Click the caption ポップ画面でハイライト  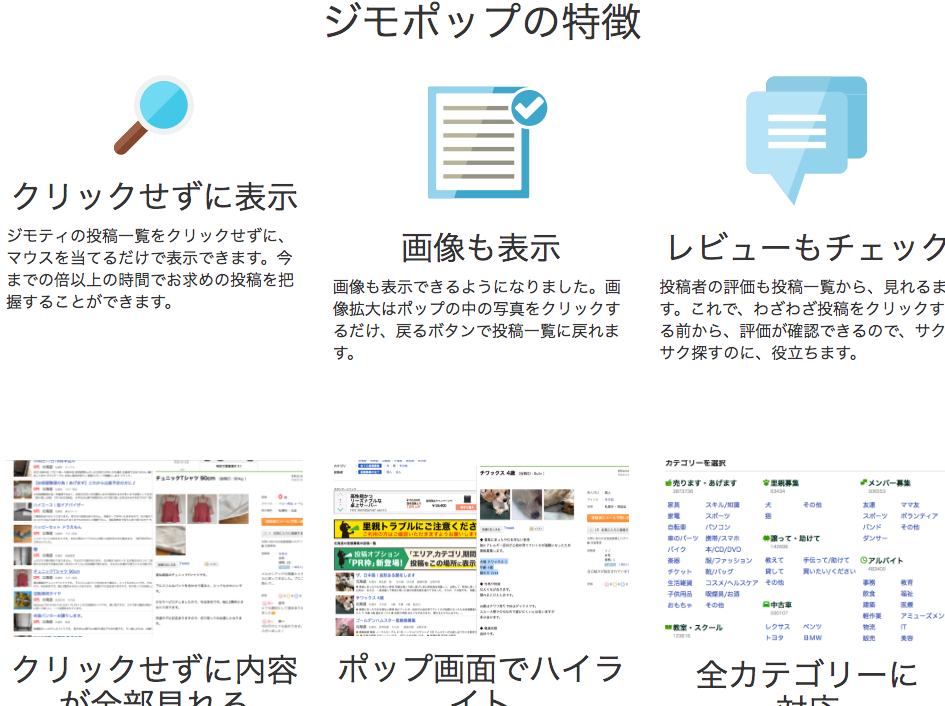(x=481, y=679)
